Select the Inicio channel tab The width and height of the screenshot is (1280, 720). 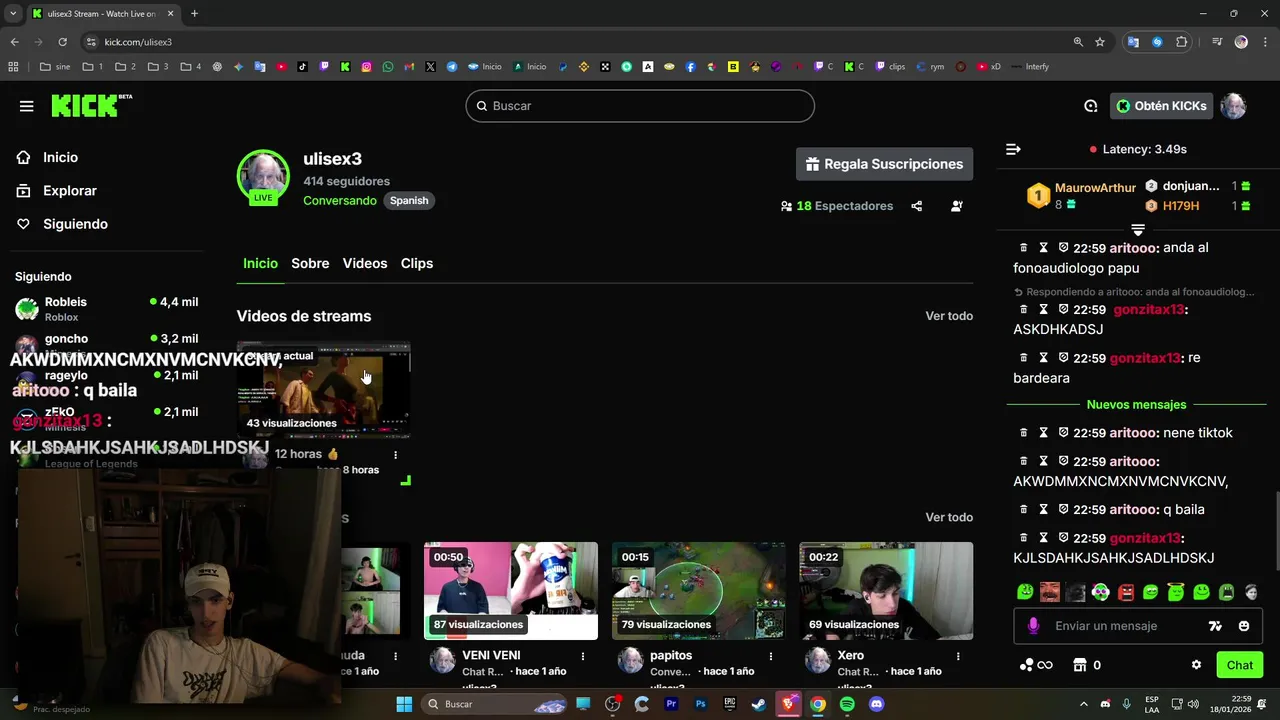pyautogui.click(x=260, y=263)
